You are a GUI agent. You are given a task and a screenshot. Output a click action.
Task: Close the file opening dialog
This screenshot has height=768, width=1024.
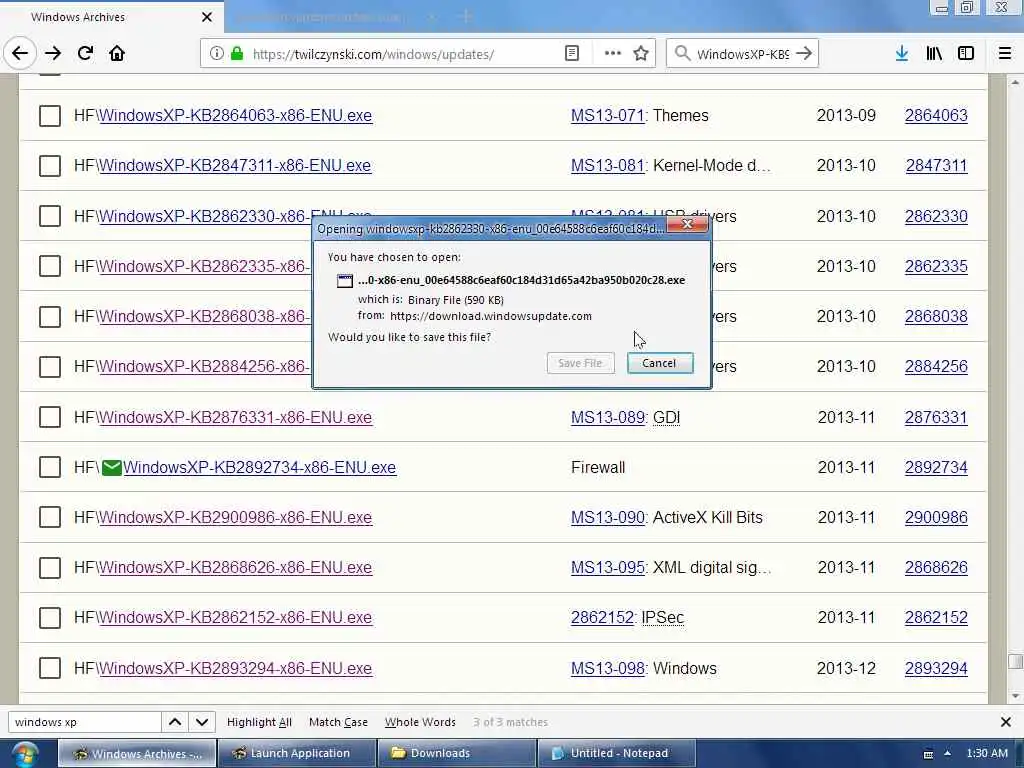tap(687, 224)
